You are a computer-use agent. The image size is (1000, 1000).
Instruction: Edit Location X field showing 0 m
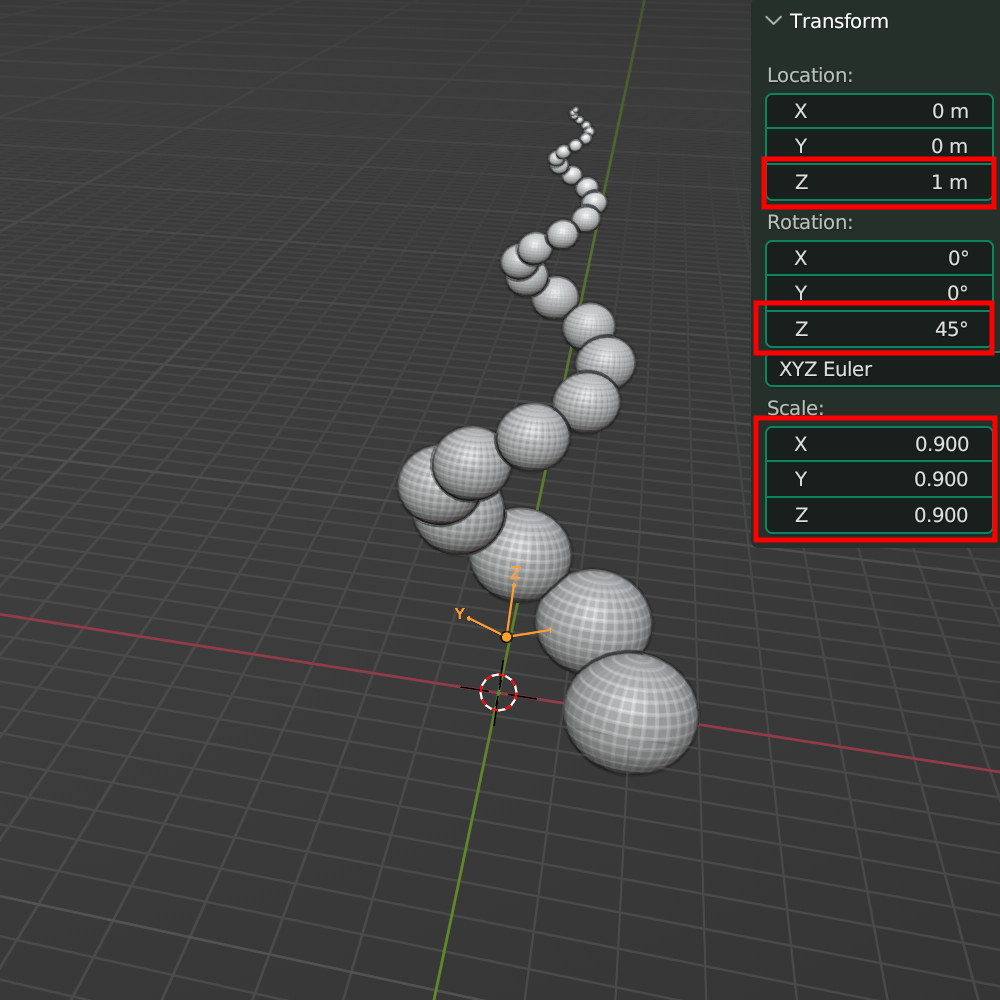[879, 111]
